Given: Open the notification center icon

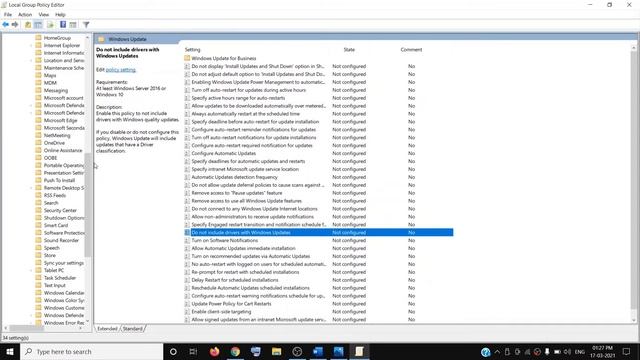Looking at the screenshot, I should (627, 351).
